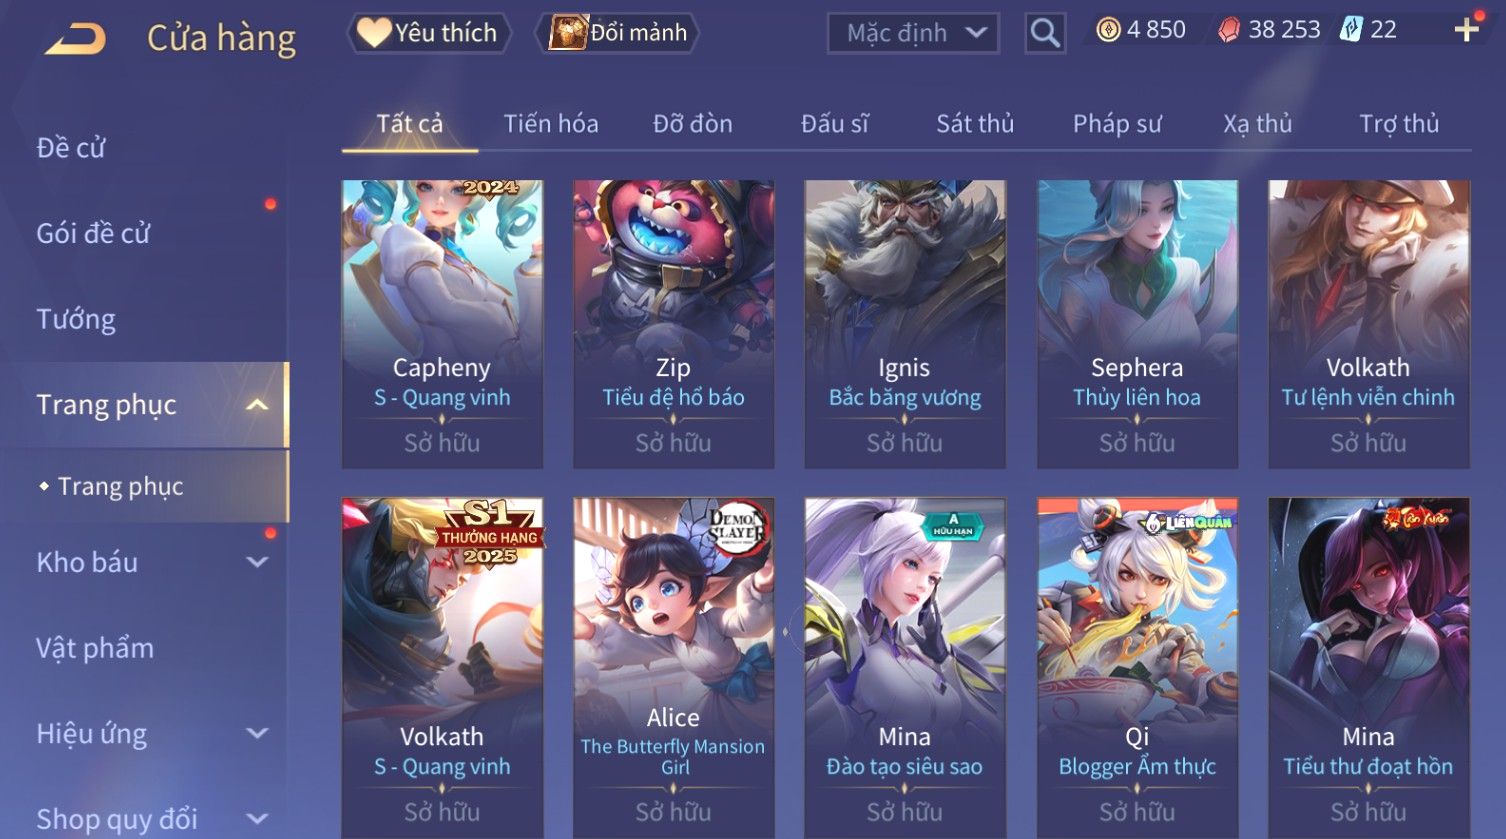Switch to the Sát thủ tab

(975, 124)
